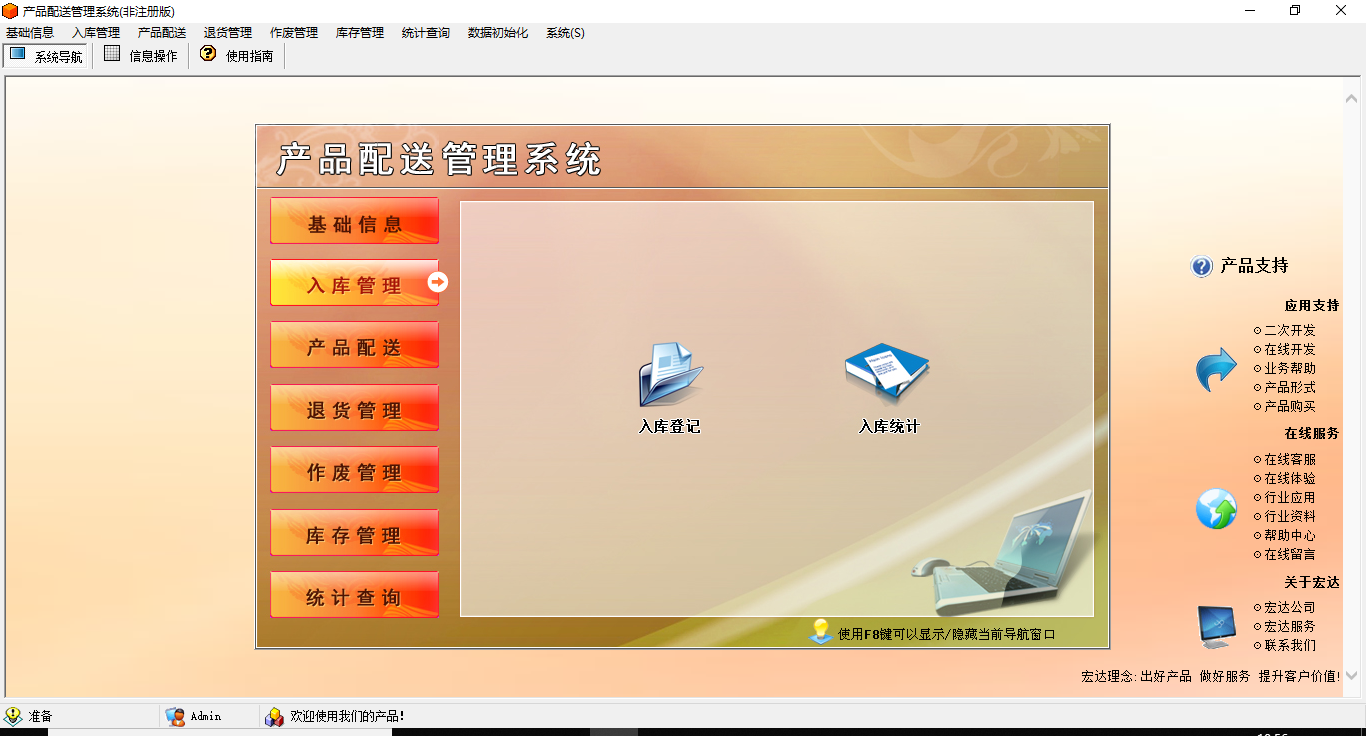Image resolution: width=1366 pixels, height=736 pixels.
Task: Open the 作废管理 menu bar item
Action: pos(294,33)
